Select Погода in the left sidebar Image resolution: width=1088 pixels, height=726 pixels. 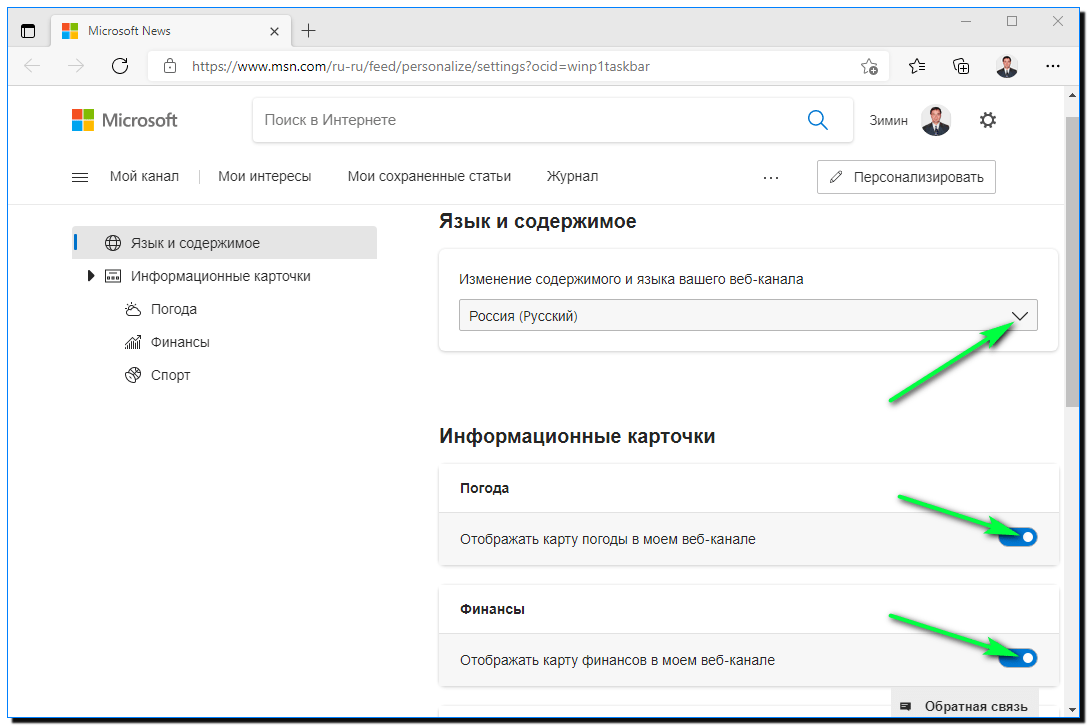tap(174, 309)
